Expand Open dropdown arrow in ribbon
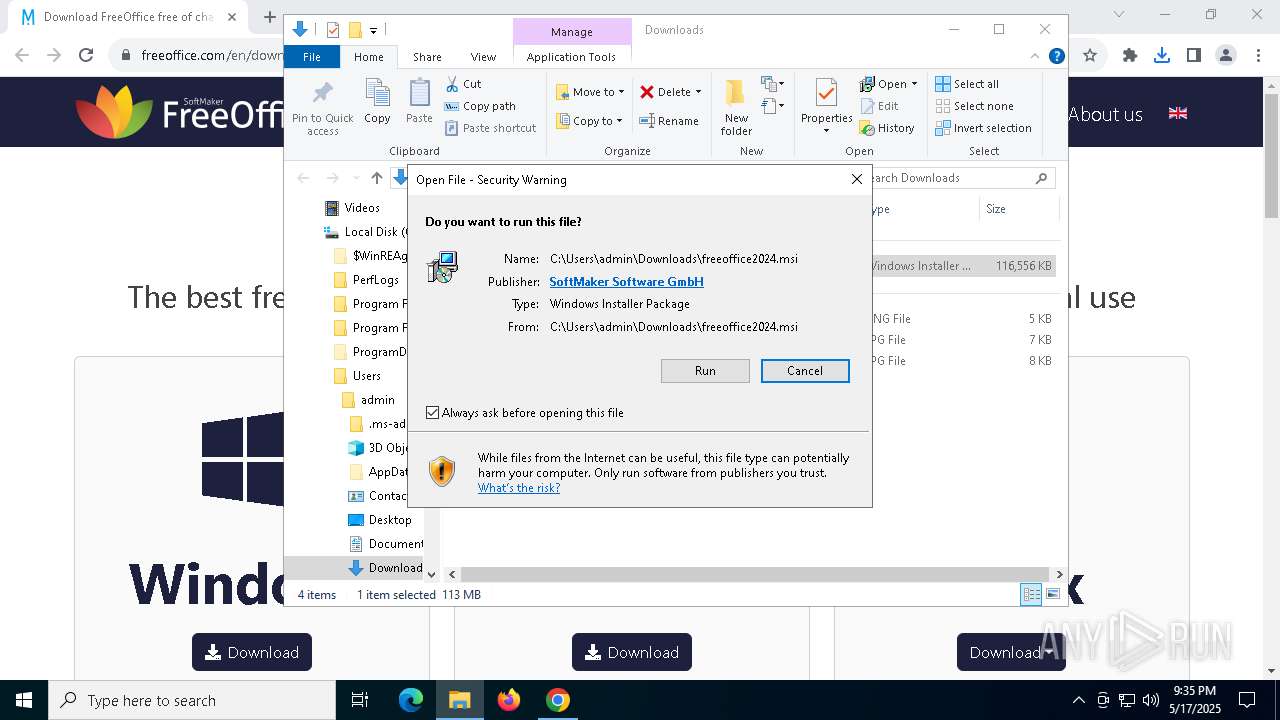Screen dimensions: 1280x720 [x=914, y=84]
